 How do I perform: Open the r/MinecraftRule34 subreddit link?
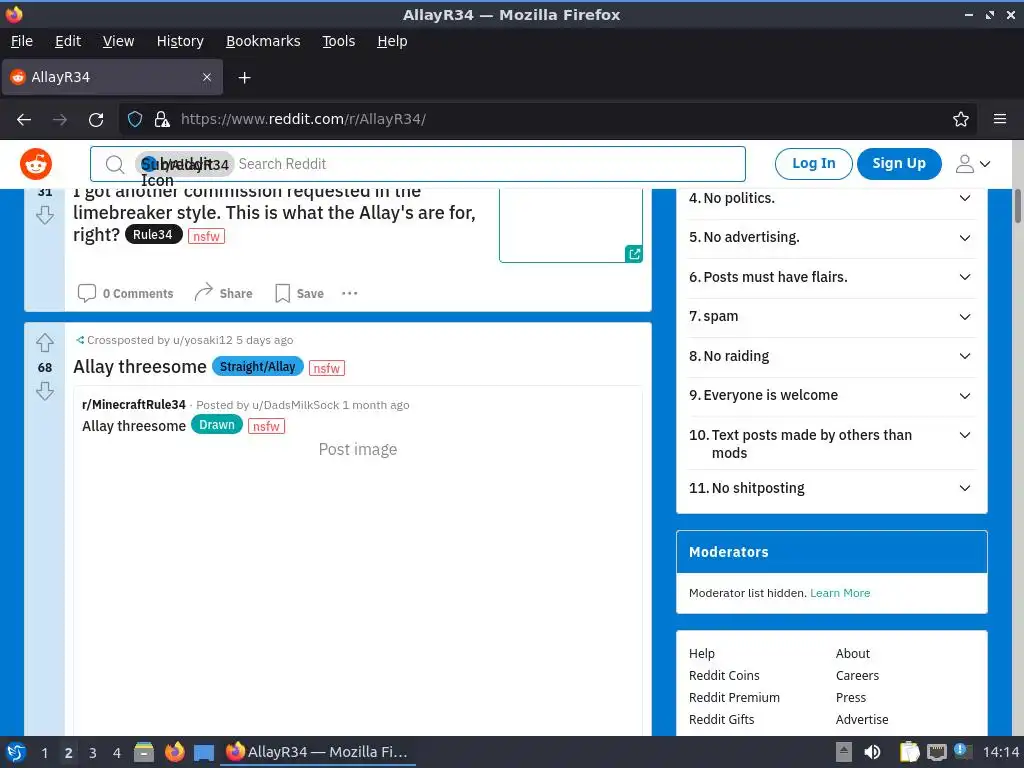[134, 405]
